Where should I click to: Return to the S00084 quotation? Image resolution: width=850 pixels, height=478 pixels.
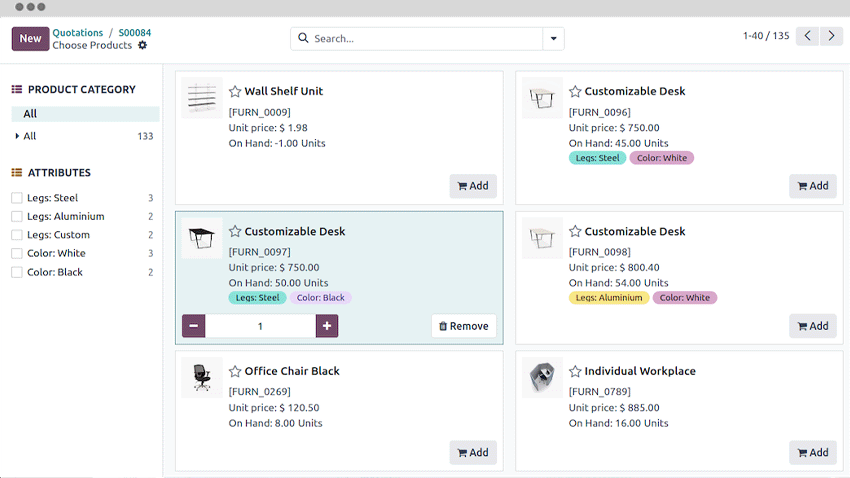(135, 33)
